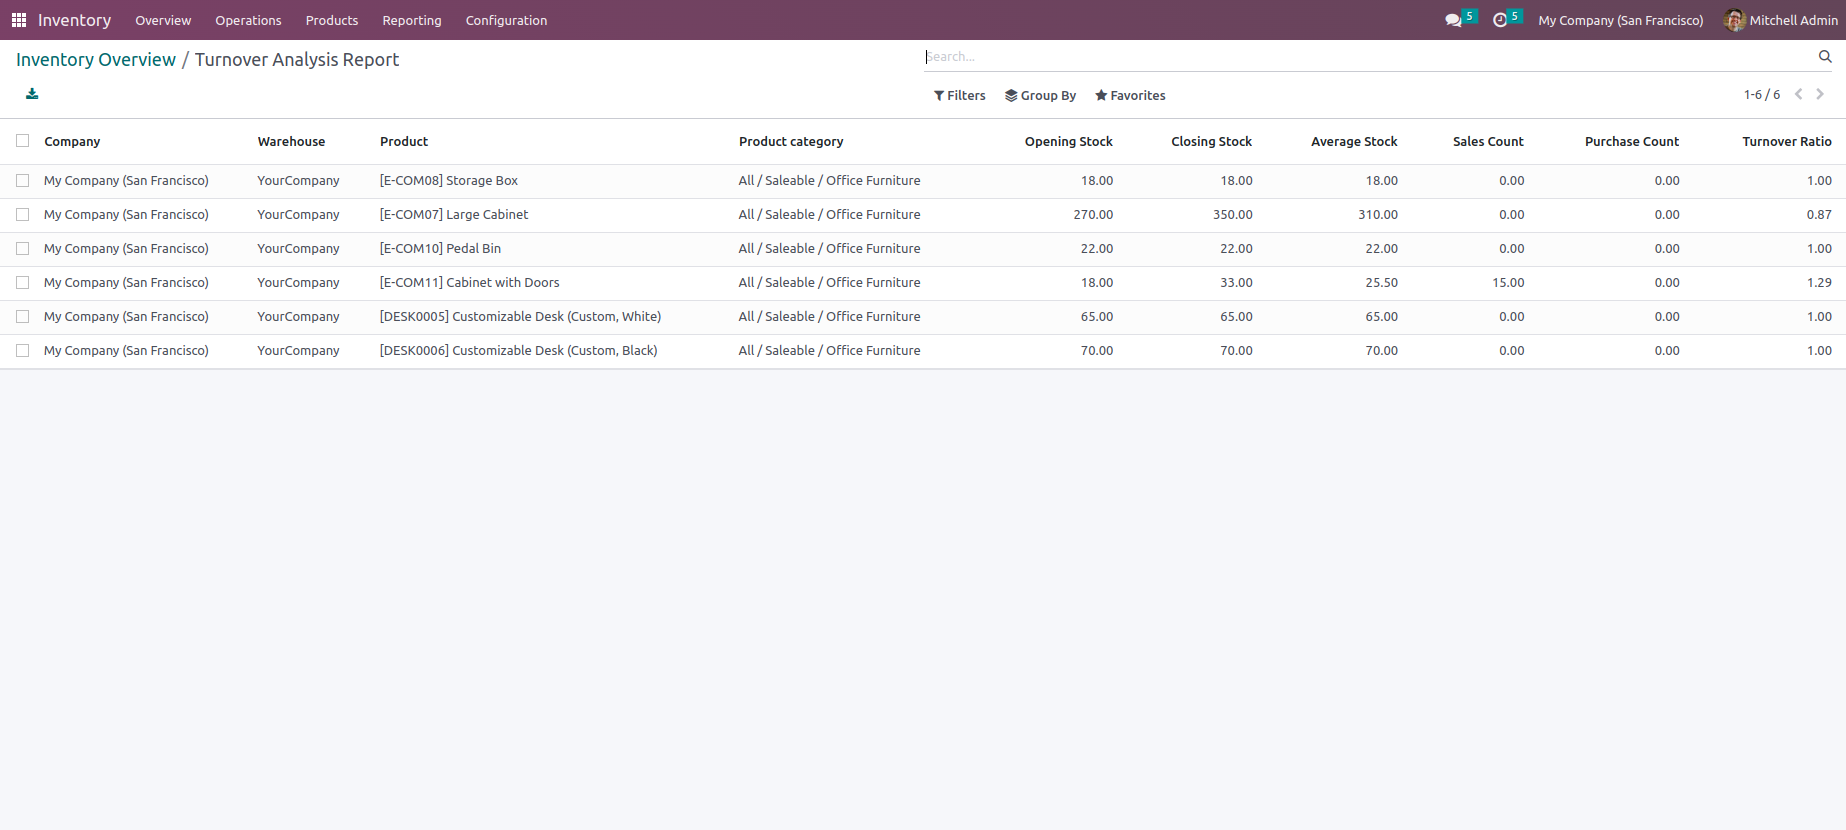Open the conversations chat bubble icon

coord(1453,20)
